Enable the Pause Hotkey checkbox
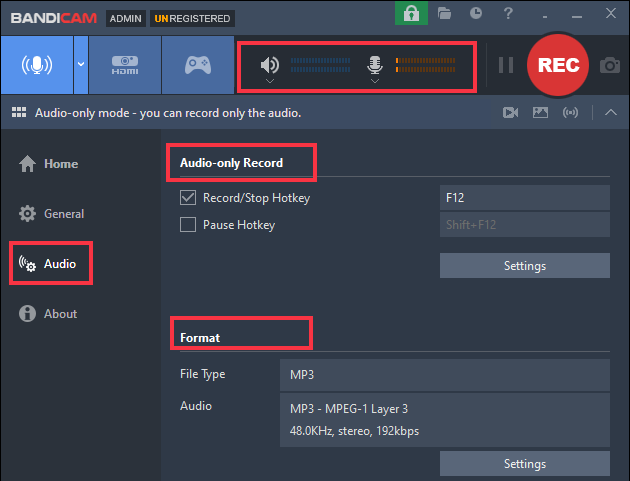Viewport: 630px width, 481px height. 187,225
